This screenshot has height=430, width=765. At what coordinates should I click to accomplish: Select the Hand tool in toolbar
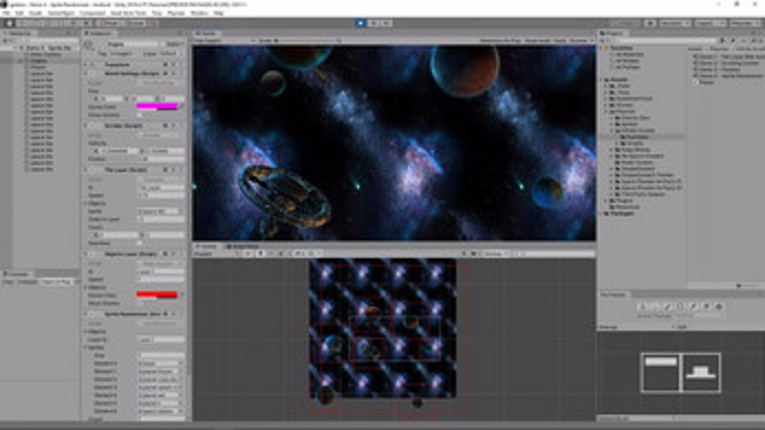coord(9,23)
